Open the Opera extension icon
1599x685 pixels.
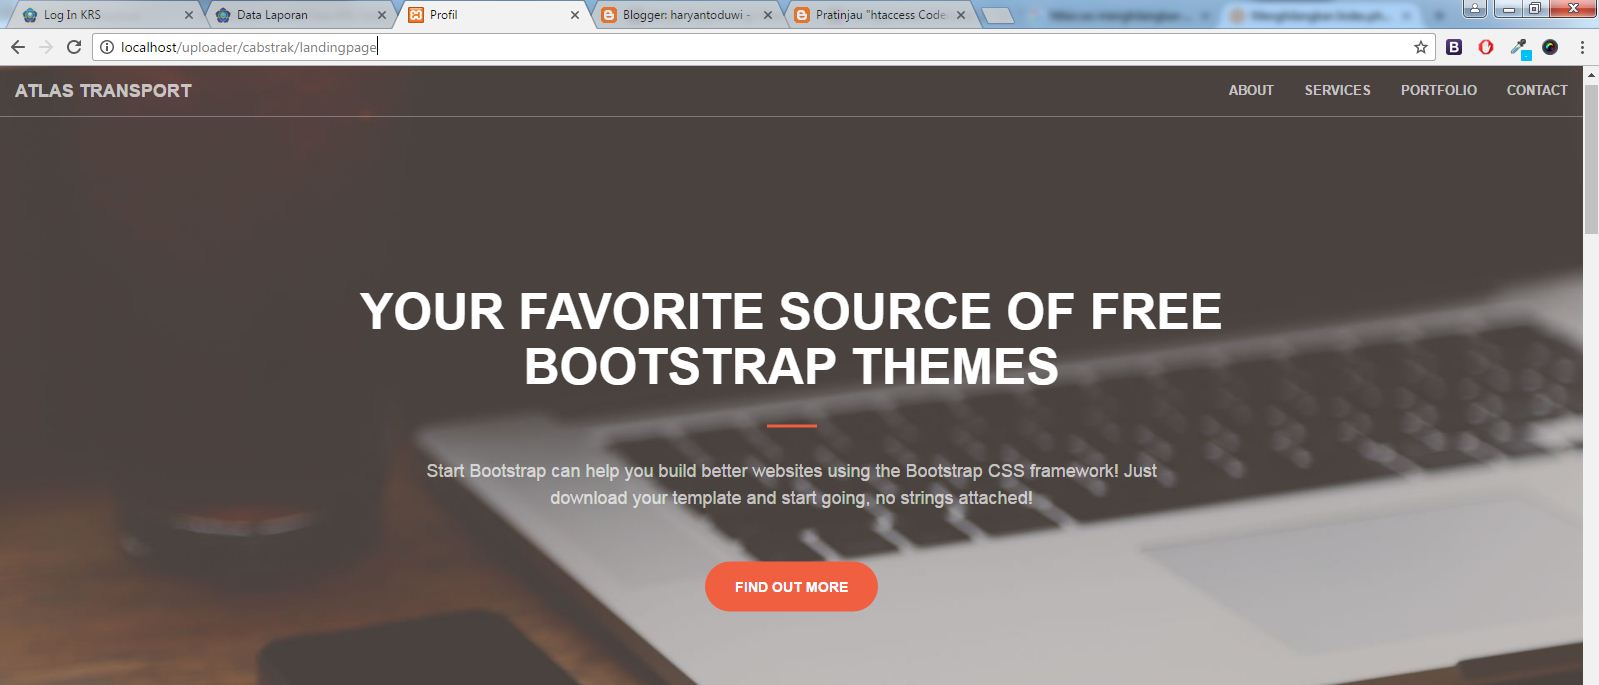[x=1486, y=47]
